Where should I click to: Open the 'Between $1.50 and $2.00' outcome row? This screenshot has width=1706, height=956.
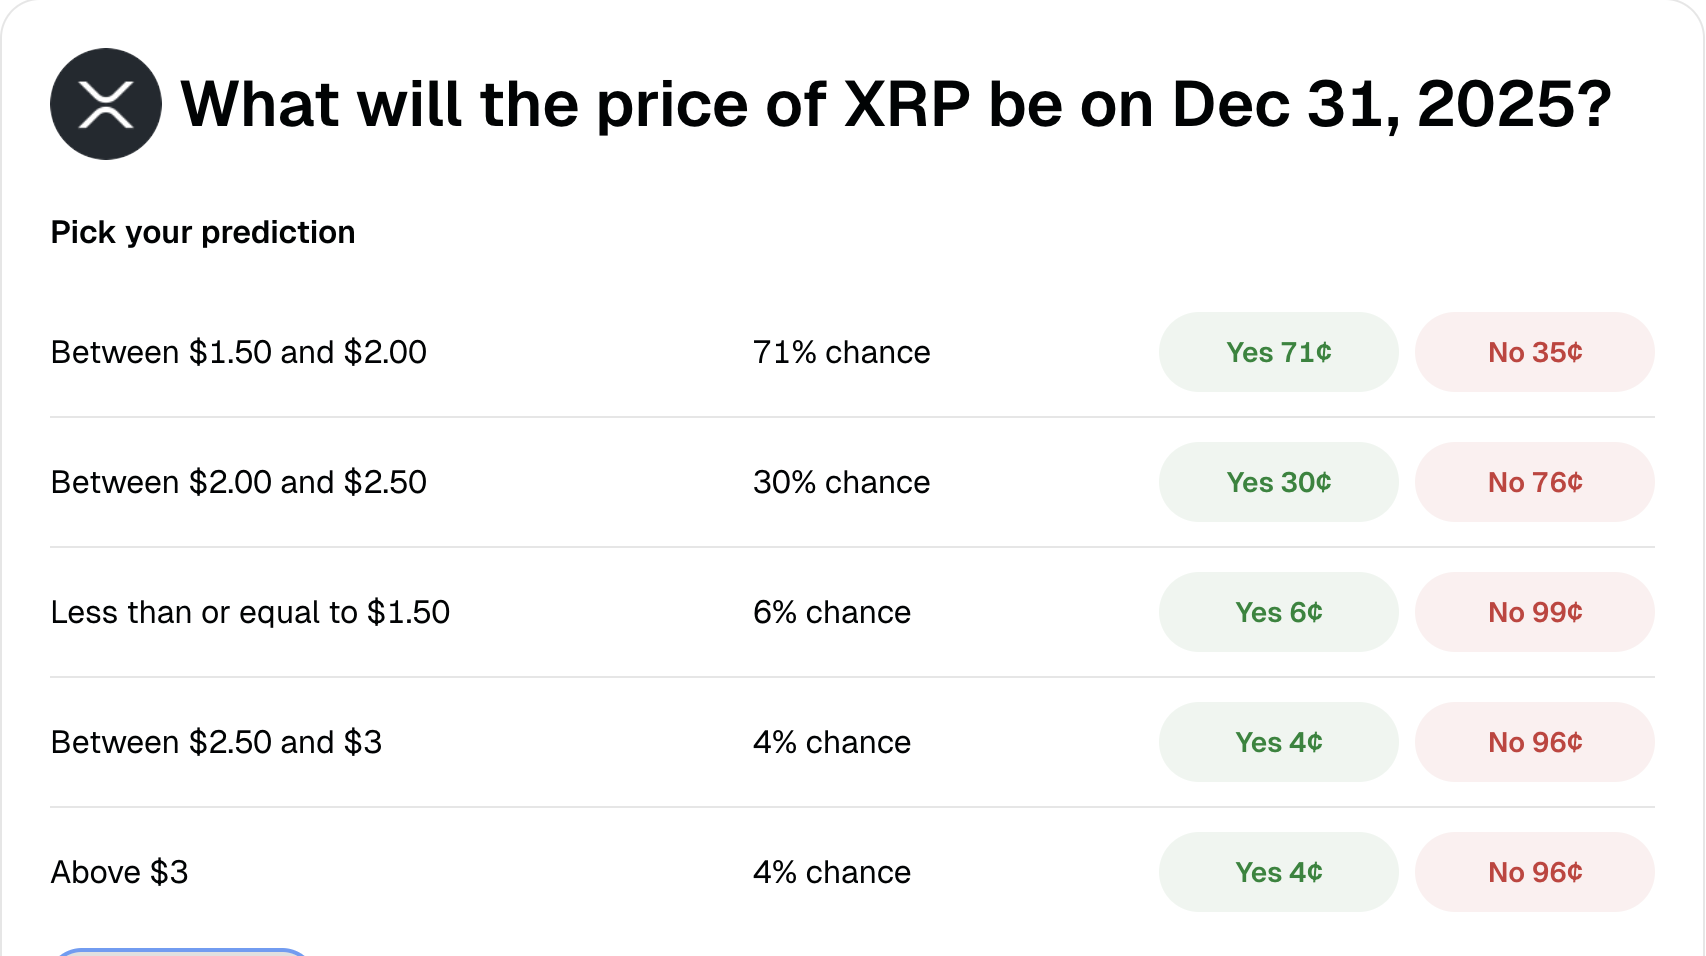coord(238,352)
